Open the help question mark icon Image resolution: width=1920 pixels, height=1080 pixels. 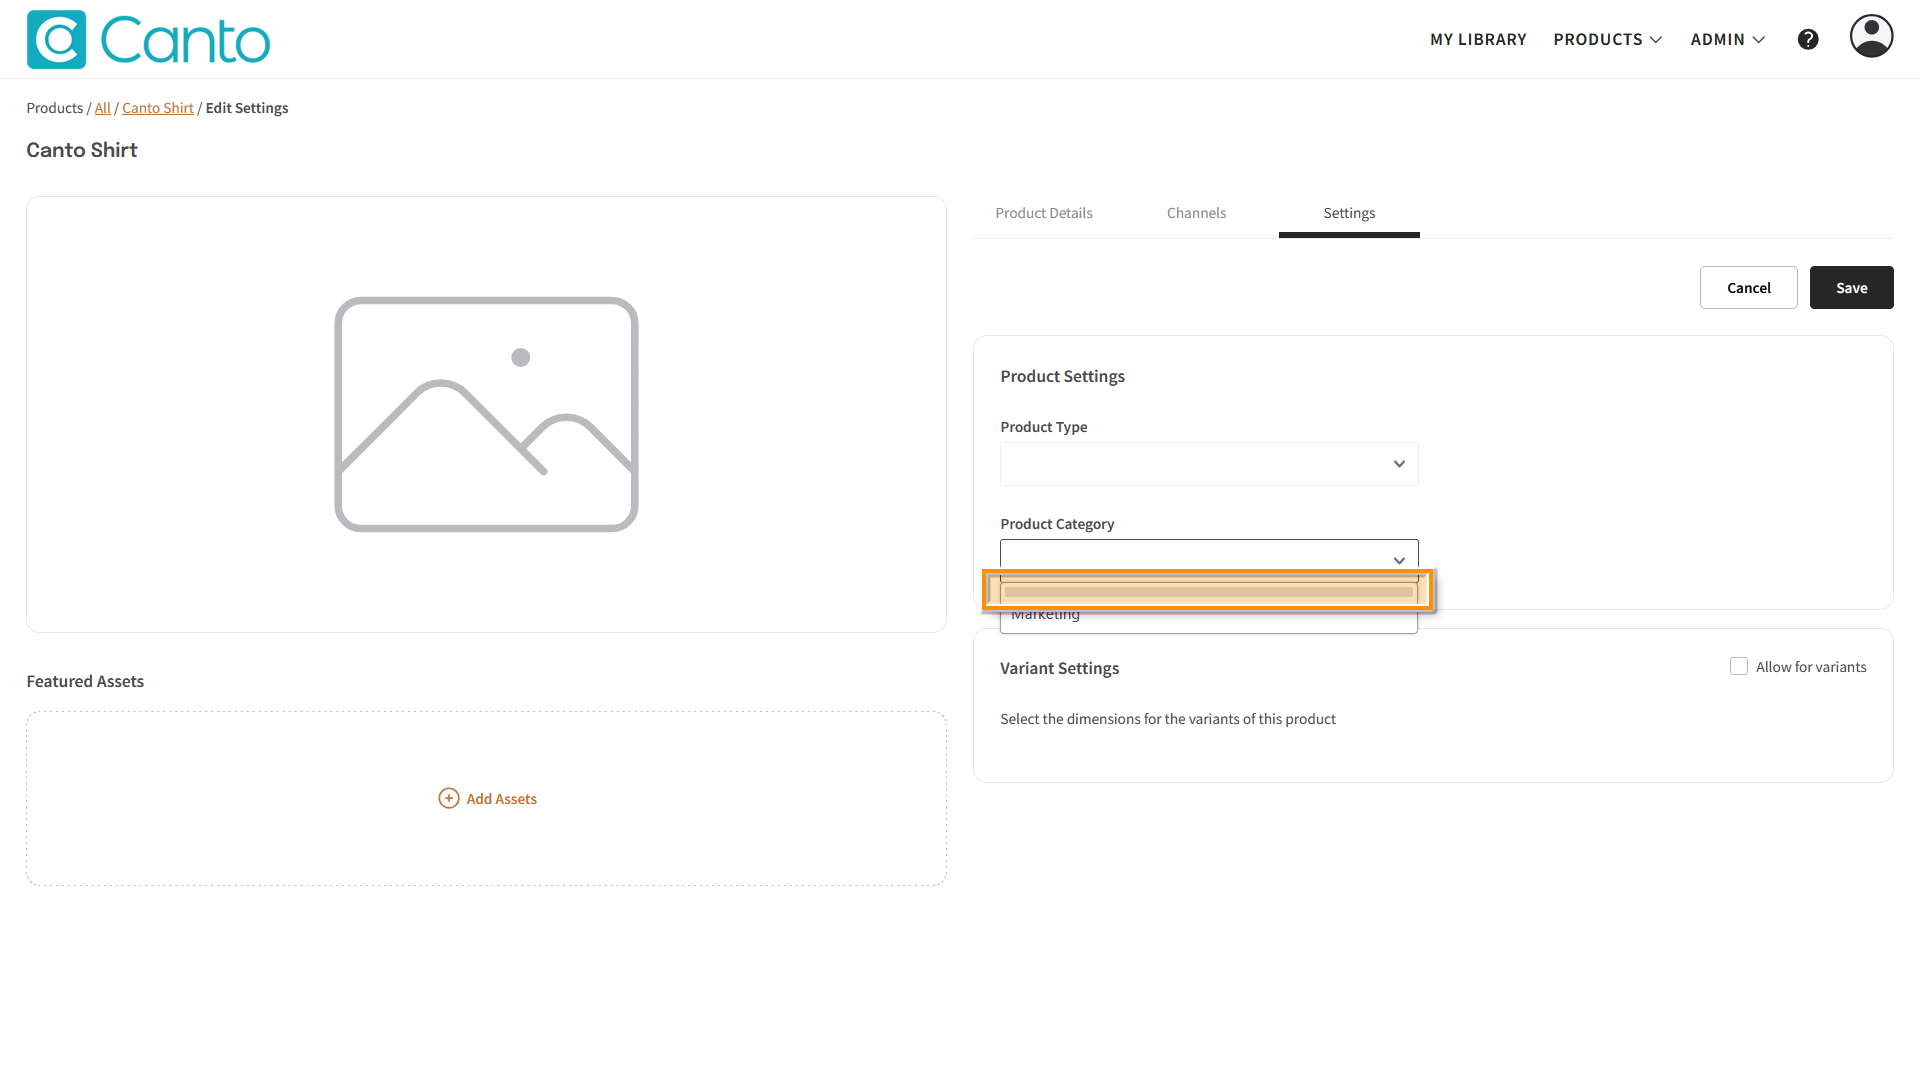pyautogui.click(x=1808, y=39)
